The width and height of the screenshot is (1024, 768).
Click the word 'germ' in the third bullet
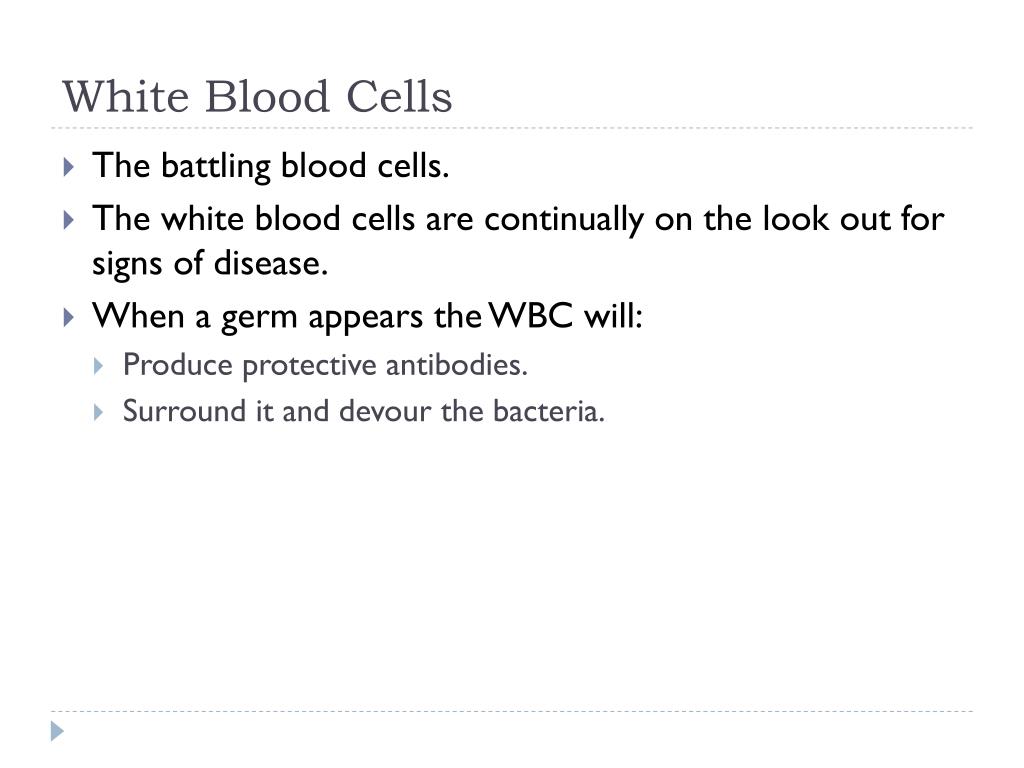259,319
